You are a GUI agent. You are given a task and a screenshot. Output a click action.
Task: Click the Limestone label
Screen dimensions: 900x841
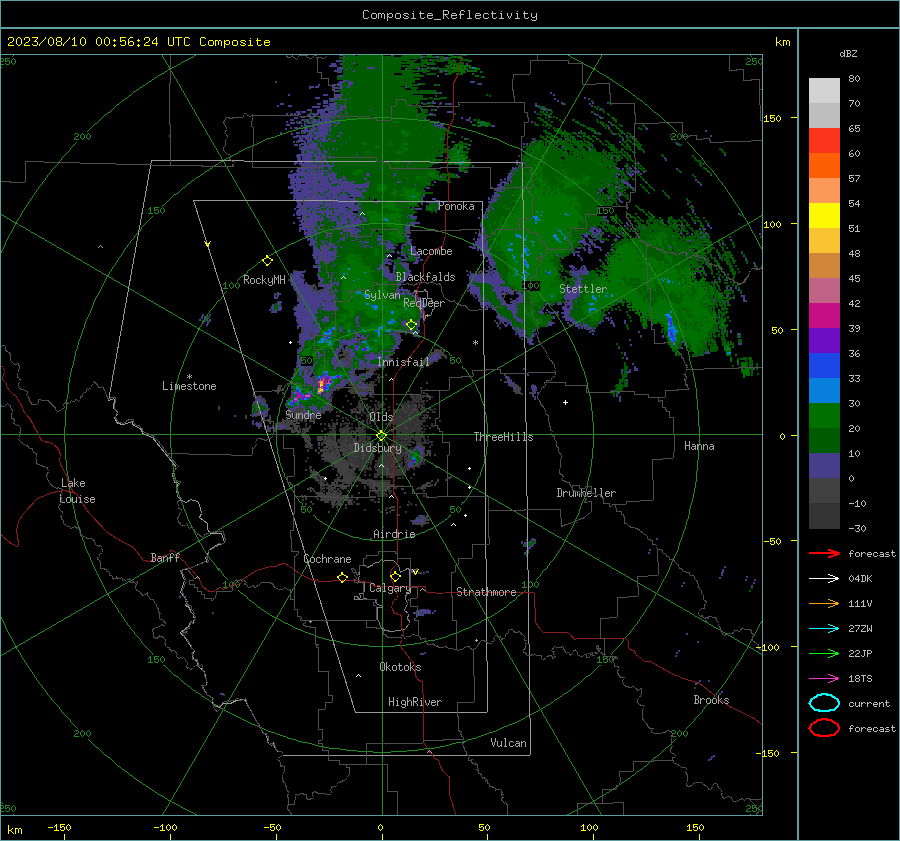[189, 386]
